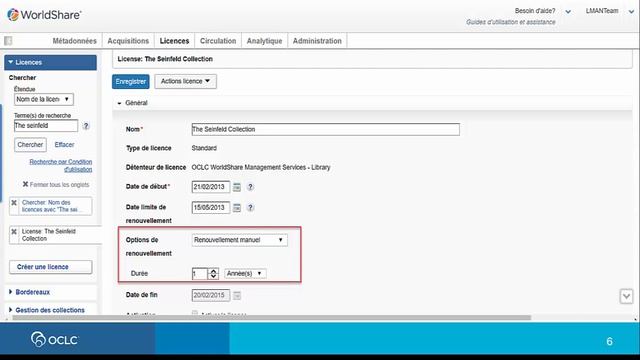This screenshot has height=360, width=640.
Task: Click the Nom text field
Action: pos(326,129)
